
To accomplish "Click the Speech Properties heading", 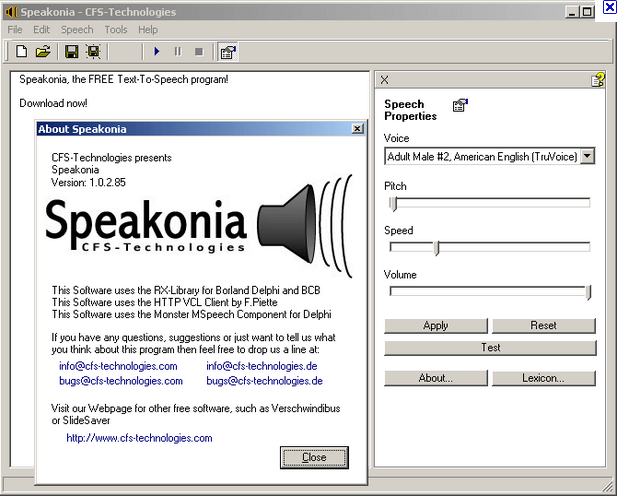I will 410,110.
